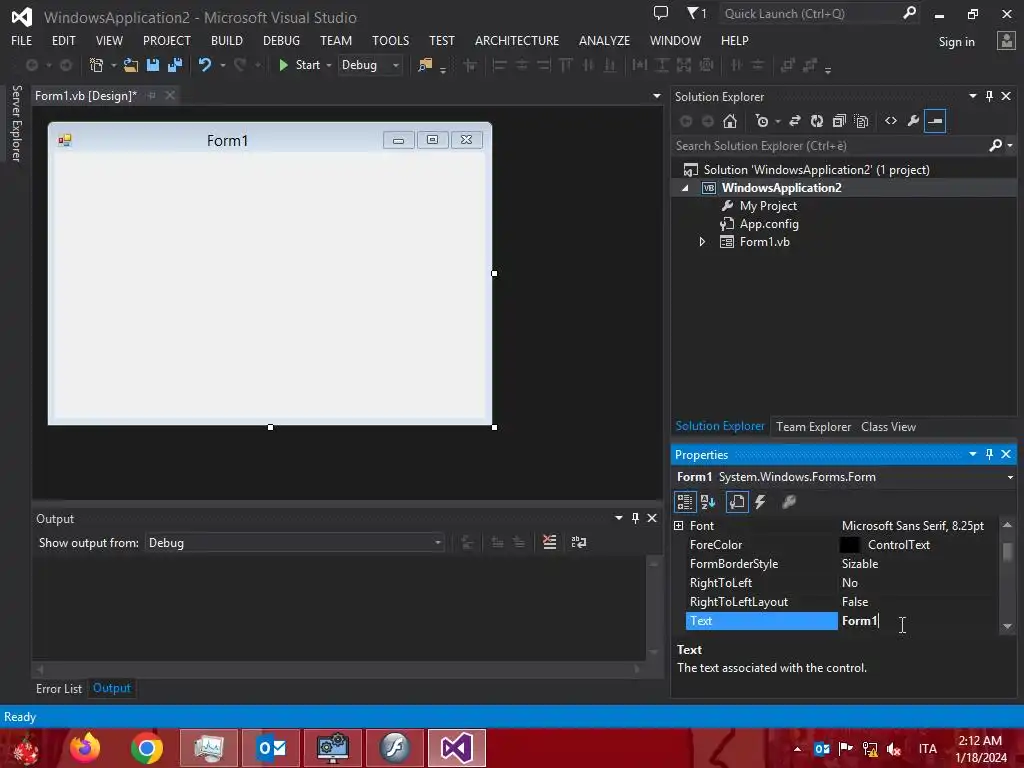Click the search magnifier in Solution Explorer
1024x768 pixels.
tap(995, 146)
